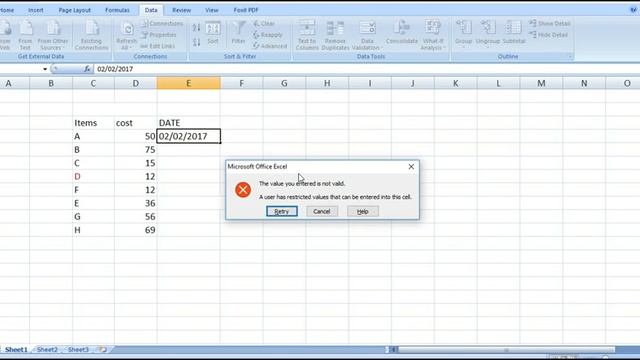Screen dimensions: 640x360
Task: Expand Outline group dialog launcher
Action: coord(570,56)
